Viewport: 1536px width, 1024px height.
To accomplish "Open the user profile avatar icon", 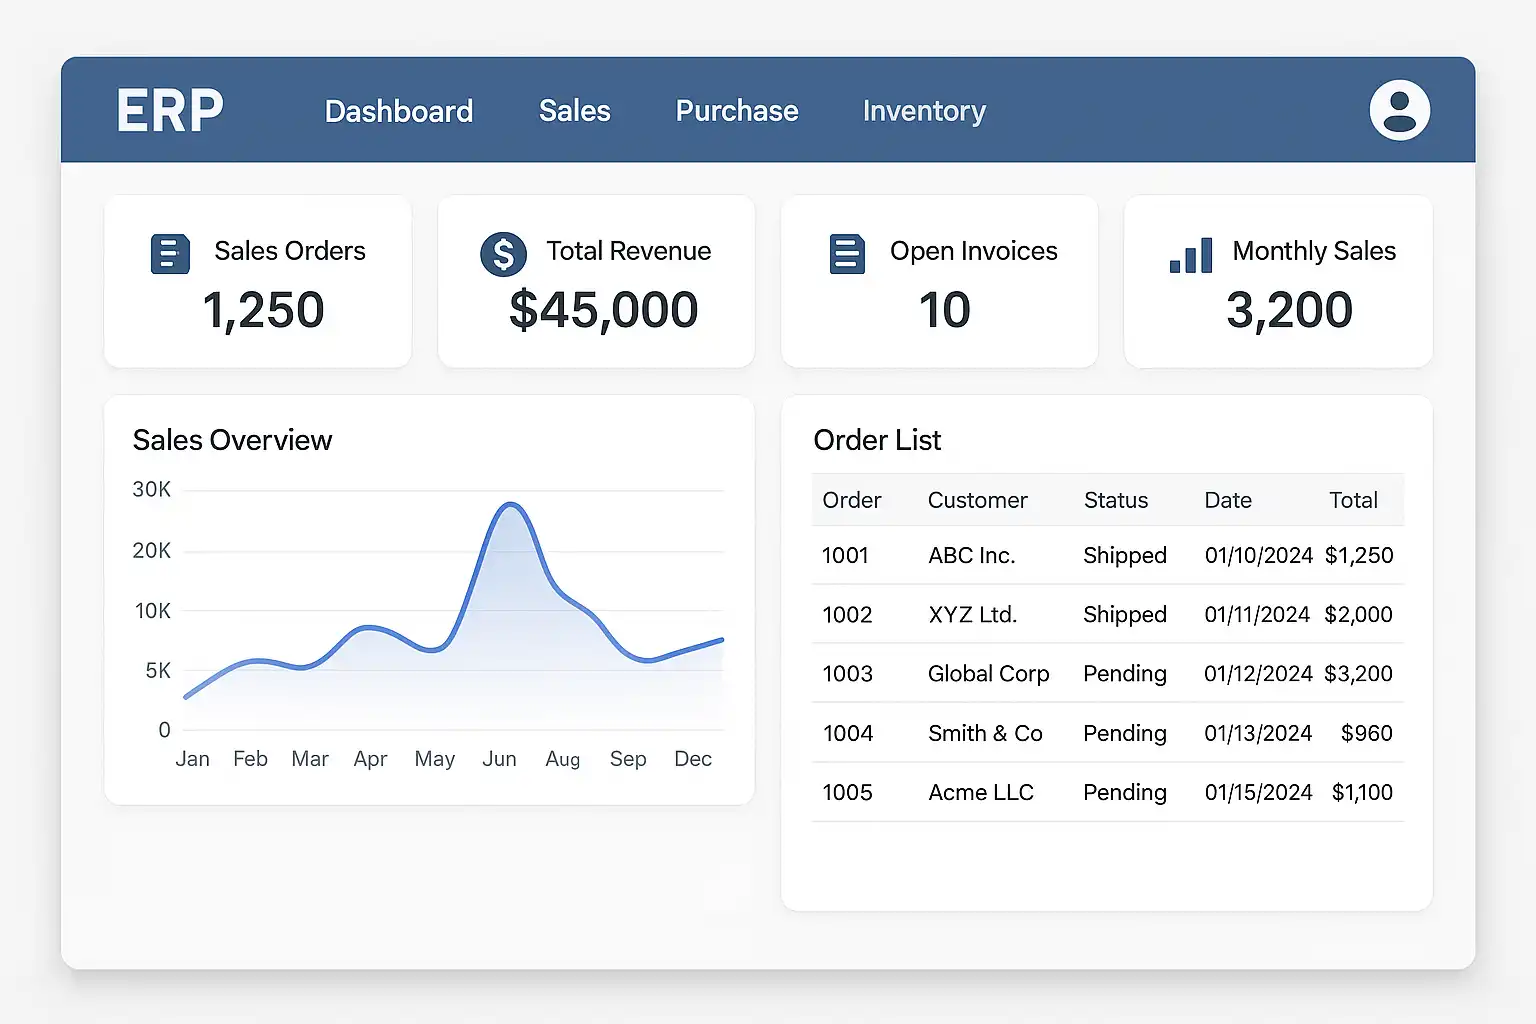I will [1399, 110].
